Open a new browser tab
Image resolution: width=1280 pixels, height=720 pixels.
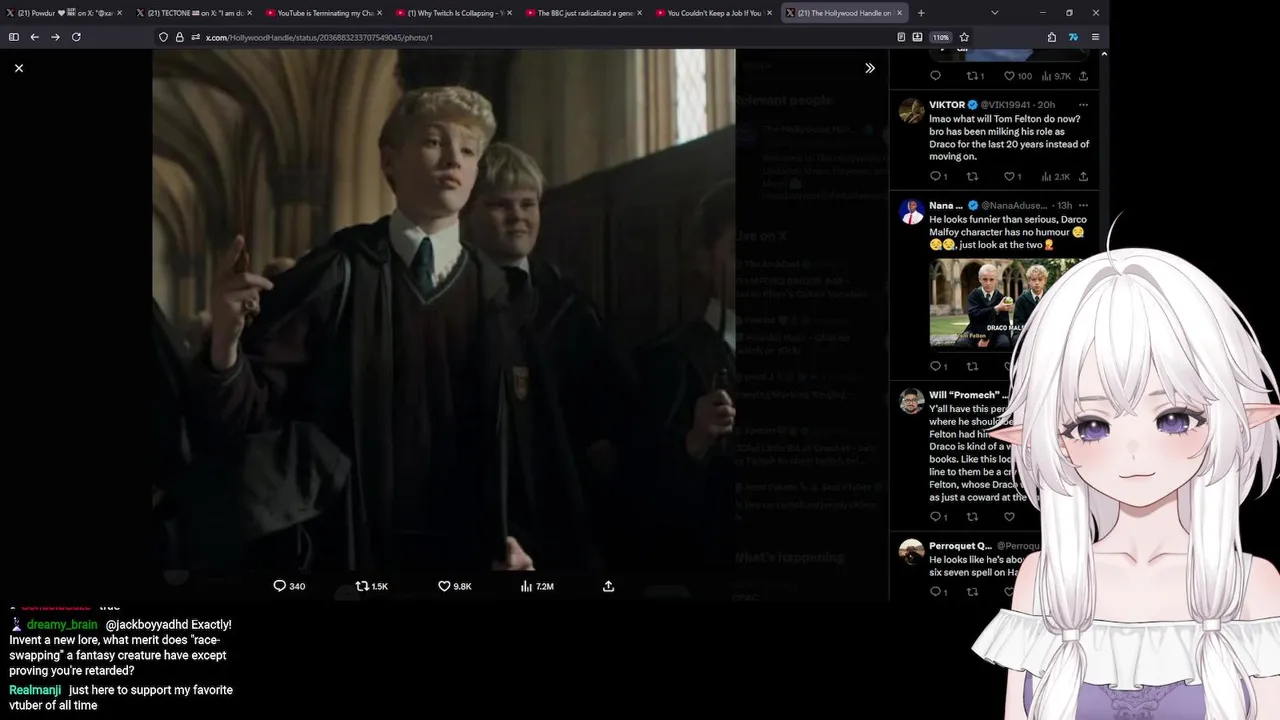point(921,13)
